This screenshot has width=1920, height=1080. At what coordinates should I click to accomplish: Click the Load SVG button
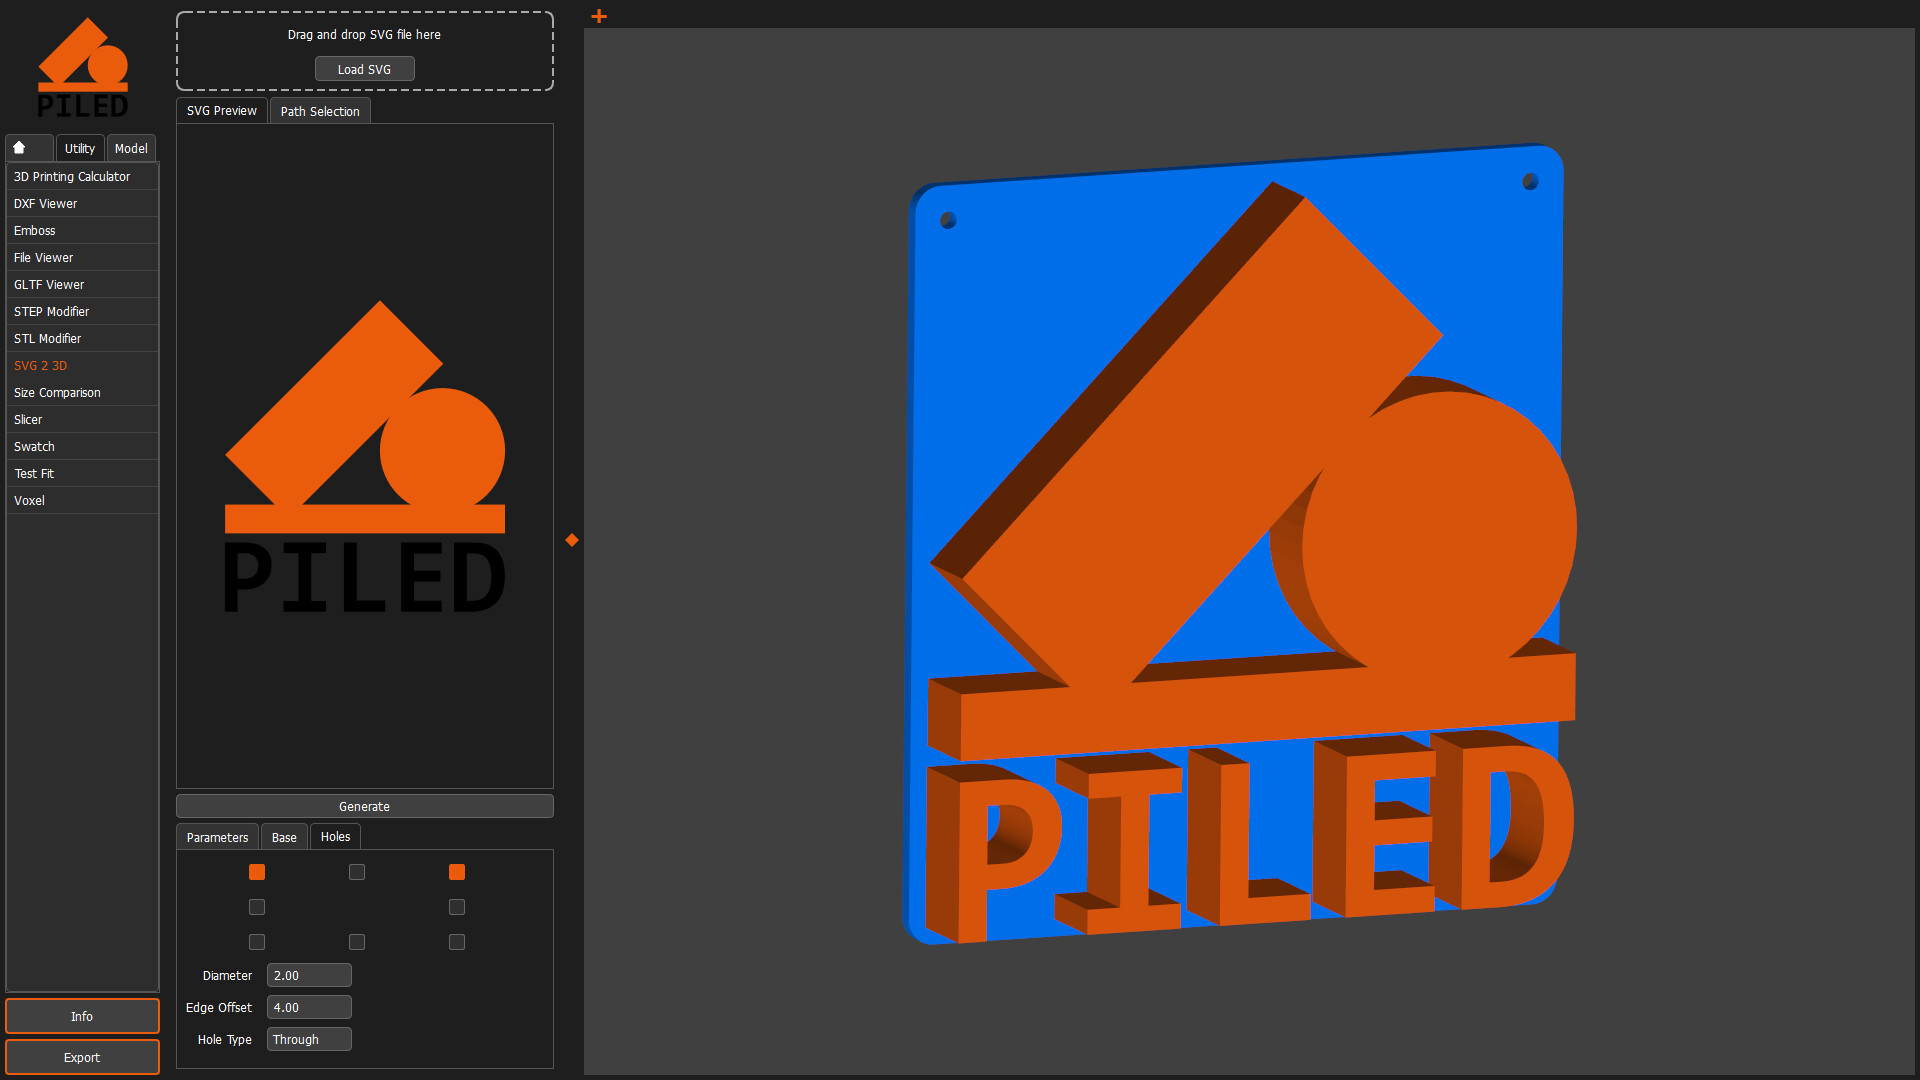click(364, 69)
